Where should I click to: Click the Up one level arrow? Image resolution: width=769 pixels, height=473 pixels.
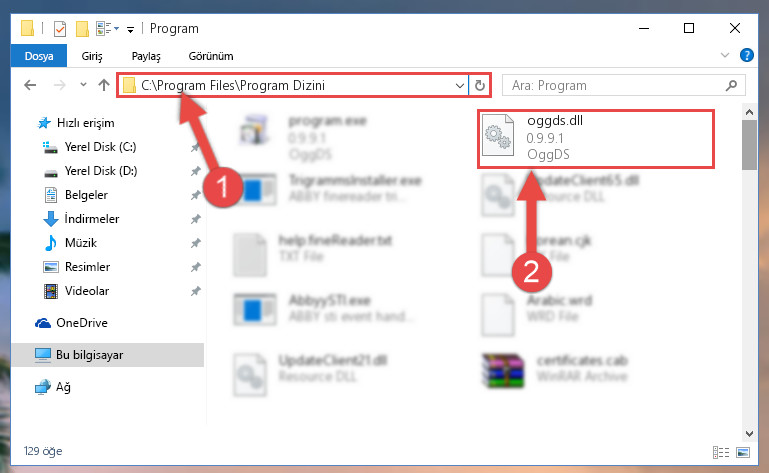point(103,85)
